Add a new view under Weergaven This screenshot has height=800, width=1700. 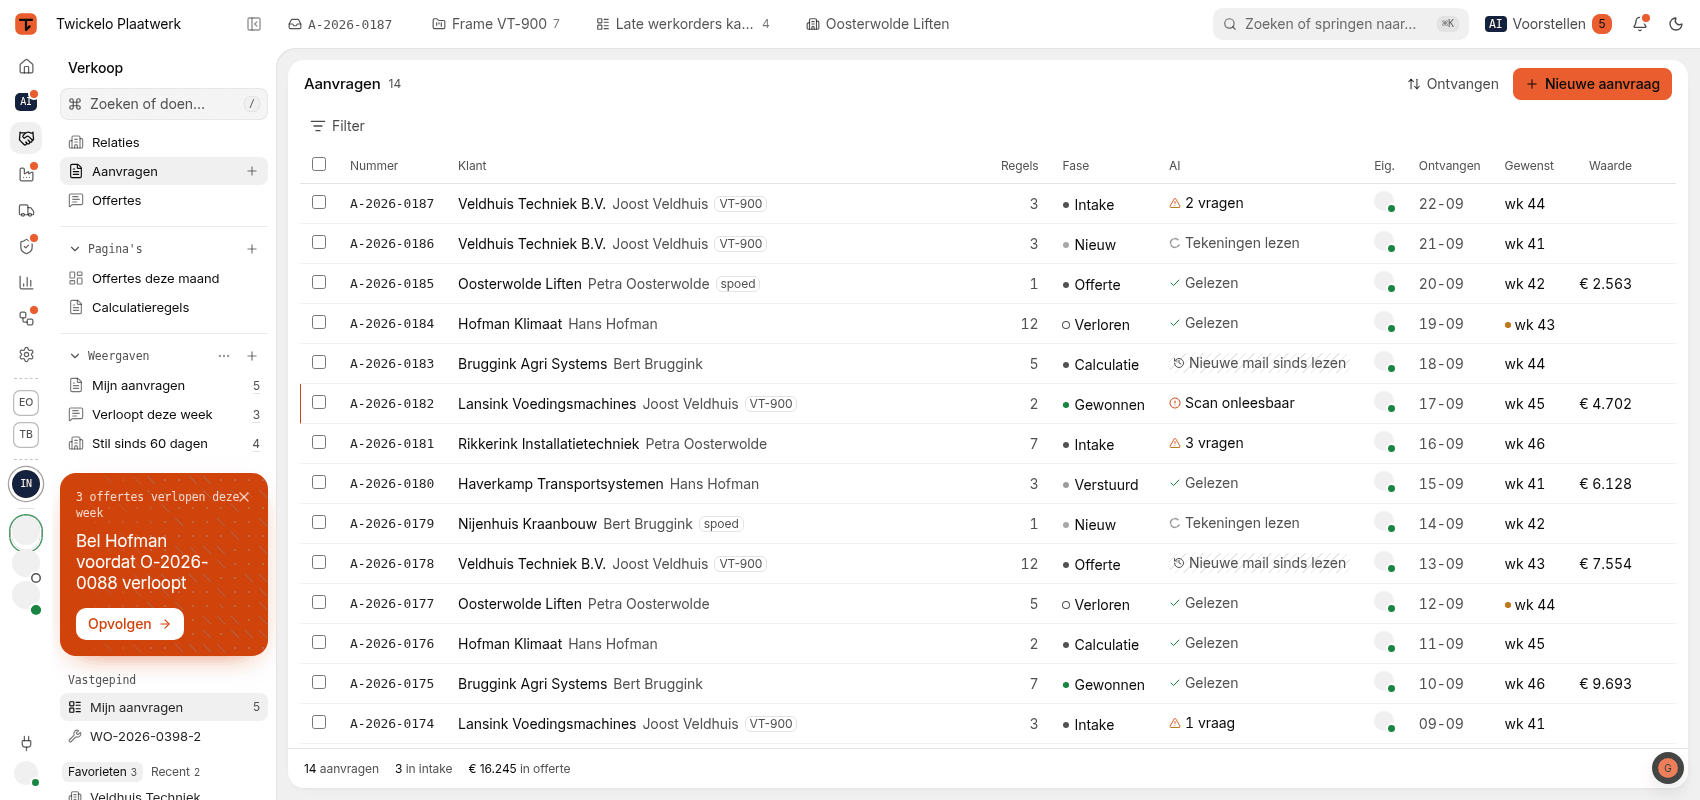tap(252, 356)
